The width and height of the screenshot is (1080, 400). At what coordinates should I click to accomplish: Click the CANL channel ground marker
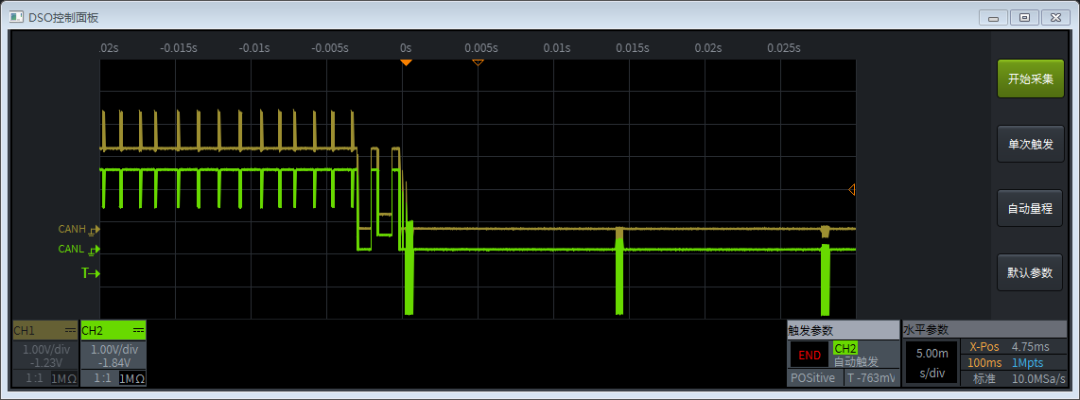coord(96,250)
